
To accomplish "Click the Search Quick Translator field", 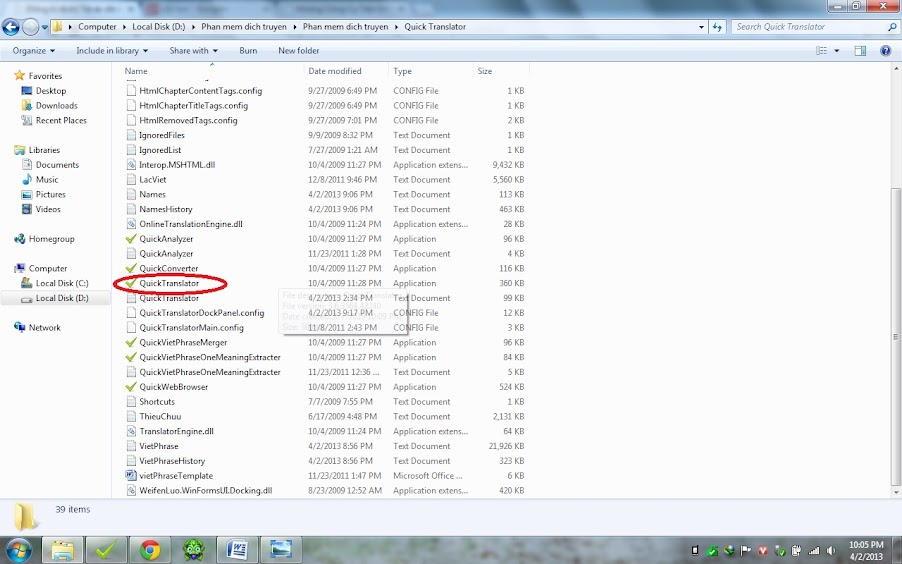I will pos(808,27).
